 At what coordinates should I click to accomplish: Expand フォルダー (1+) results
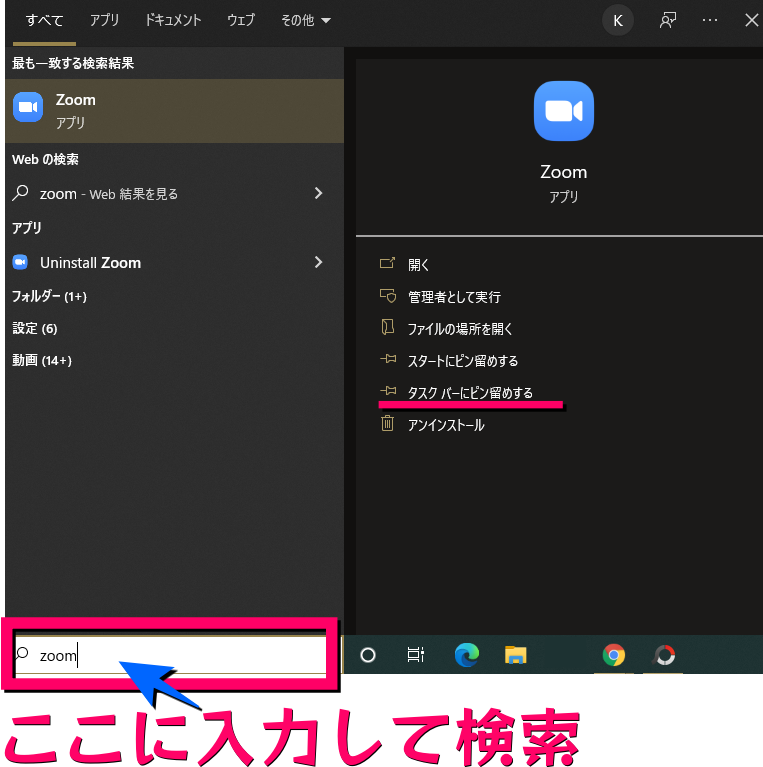[49, 296]
